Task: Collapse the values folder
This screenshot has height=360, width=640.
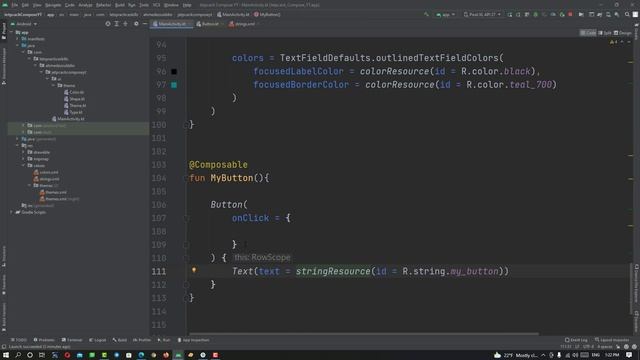Action: [x=24, y=165]
